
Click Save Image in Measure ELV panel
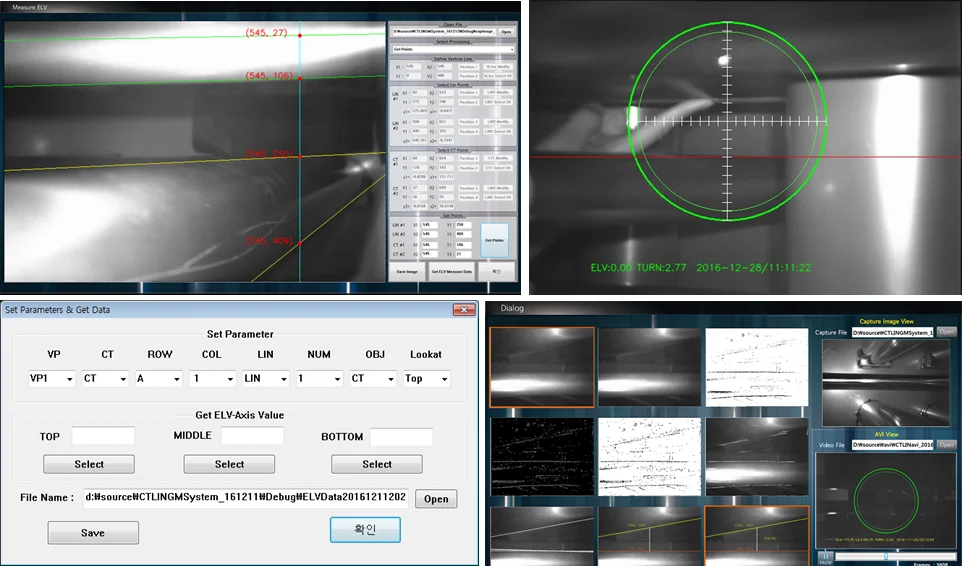(406, 271)
